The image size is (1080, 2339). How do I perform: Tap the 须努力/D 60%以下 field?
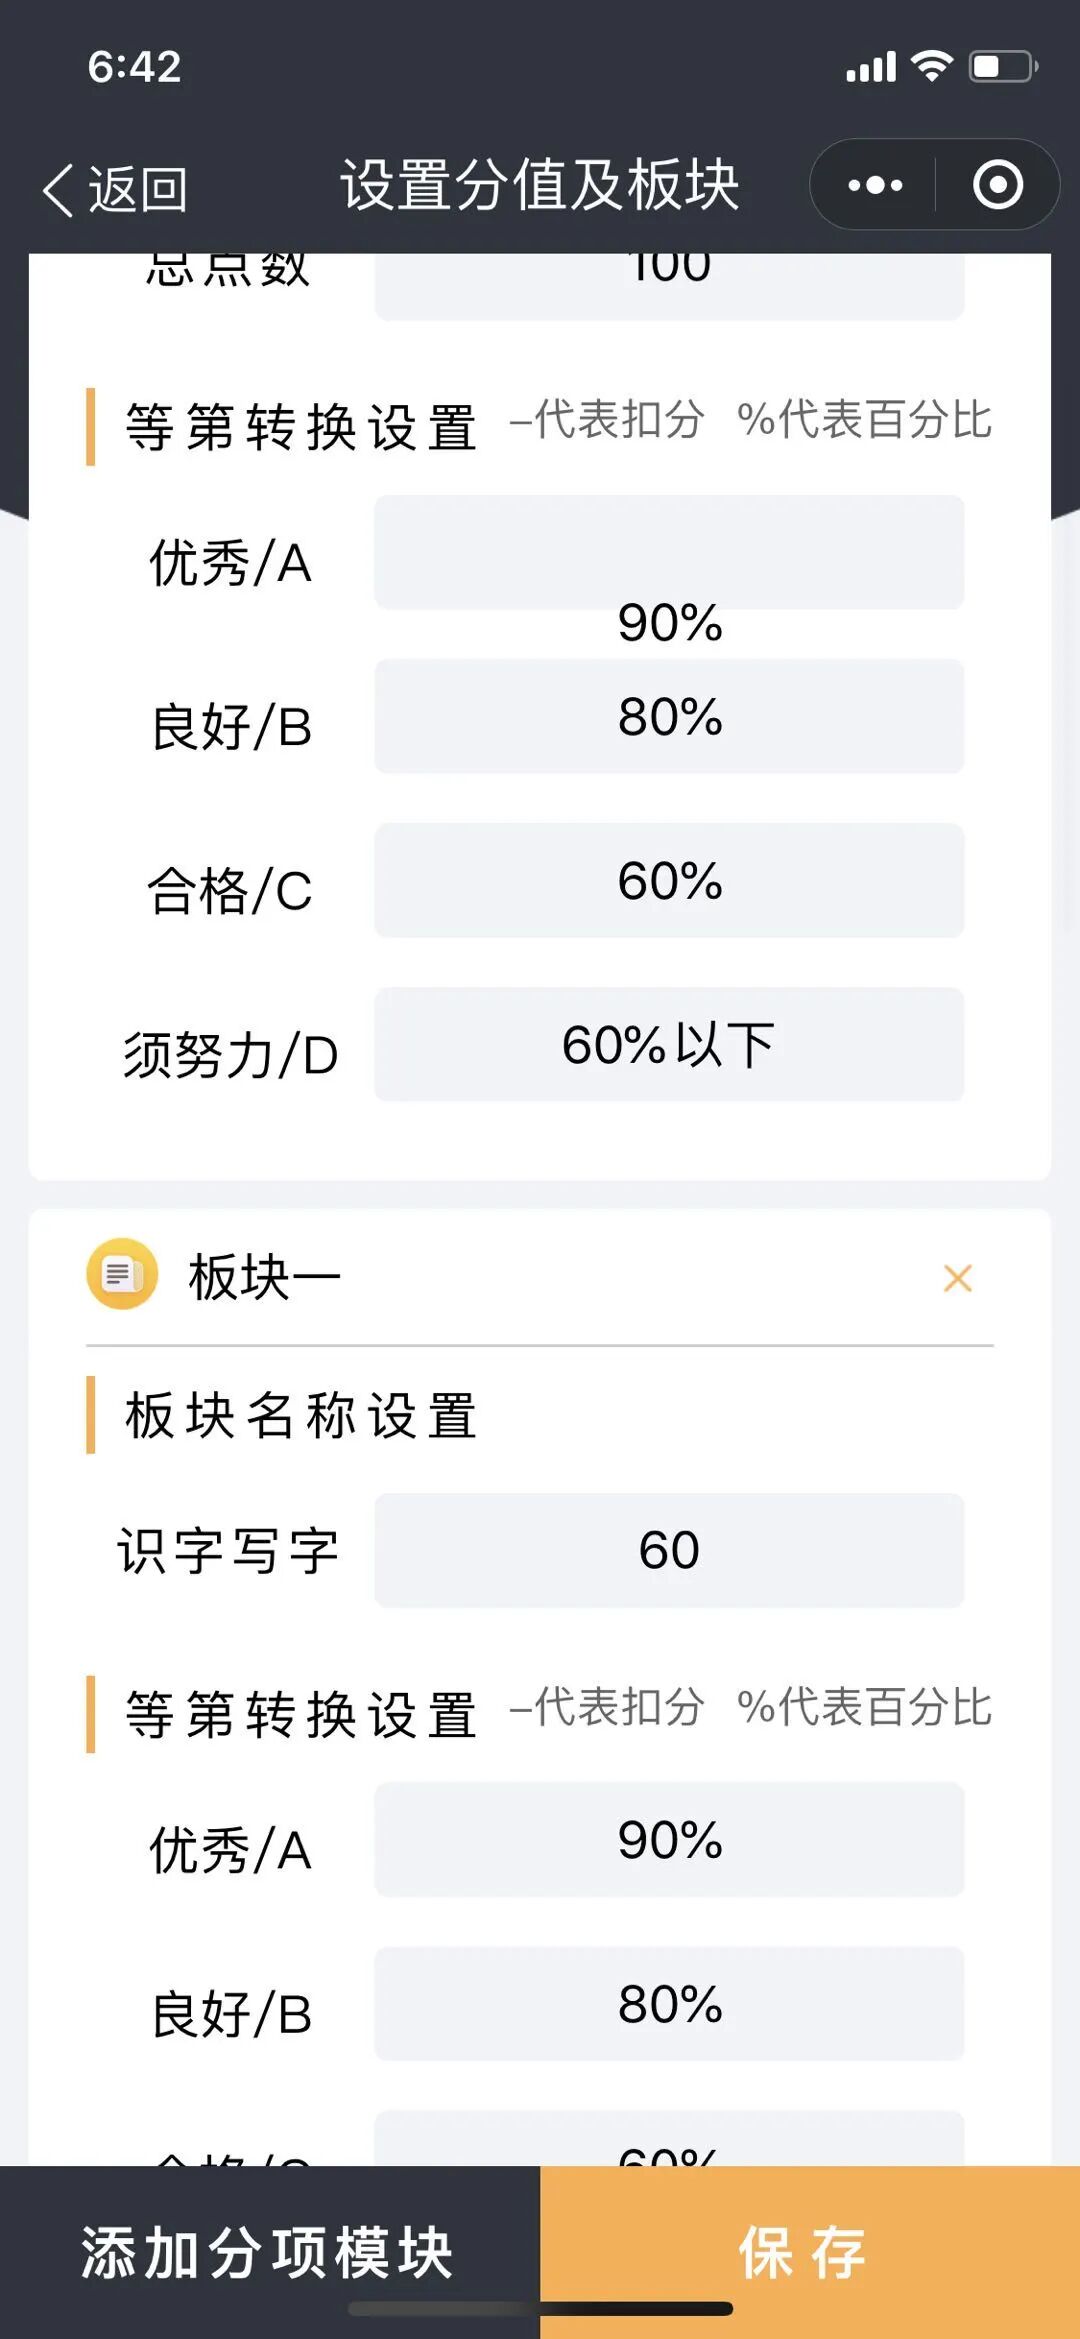point(669,1044)
